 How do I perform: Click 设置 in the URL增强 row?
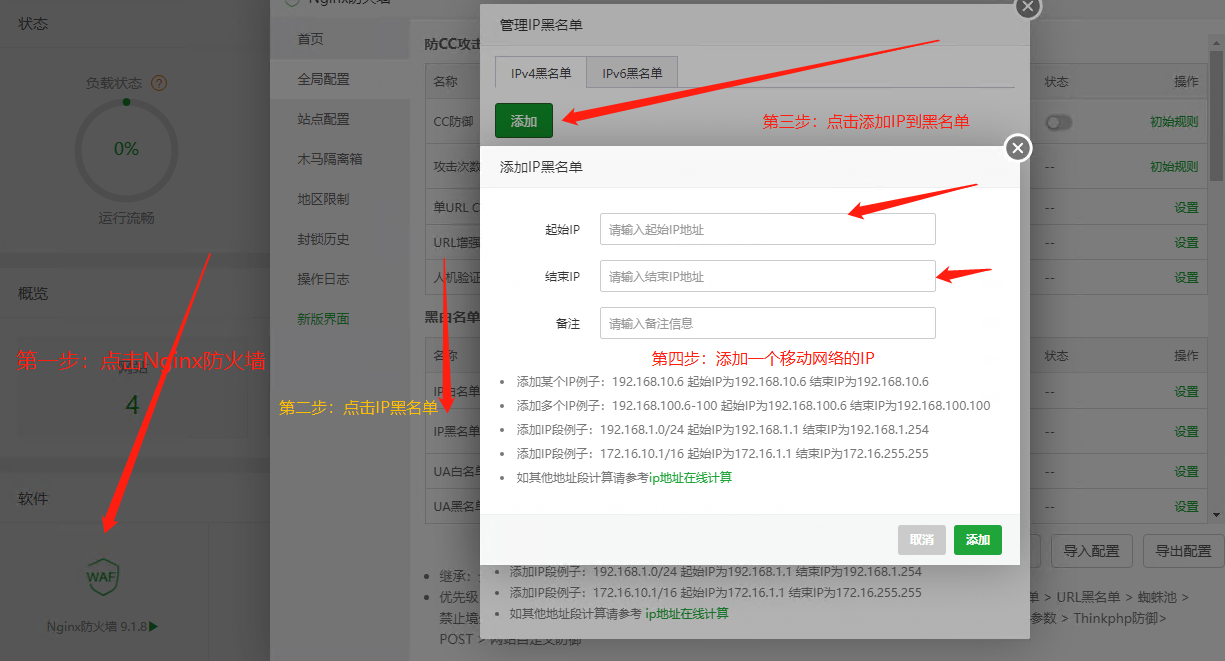tap(1186, 243)
